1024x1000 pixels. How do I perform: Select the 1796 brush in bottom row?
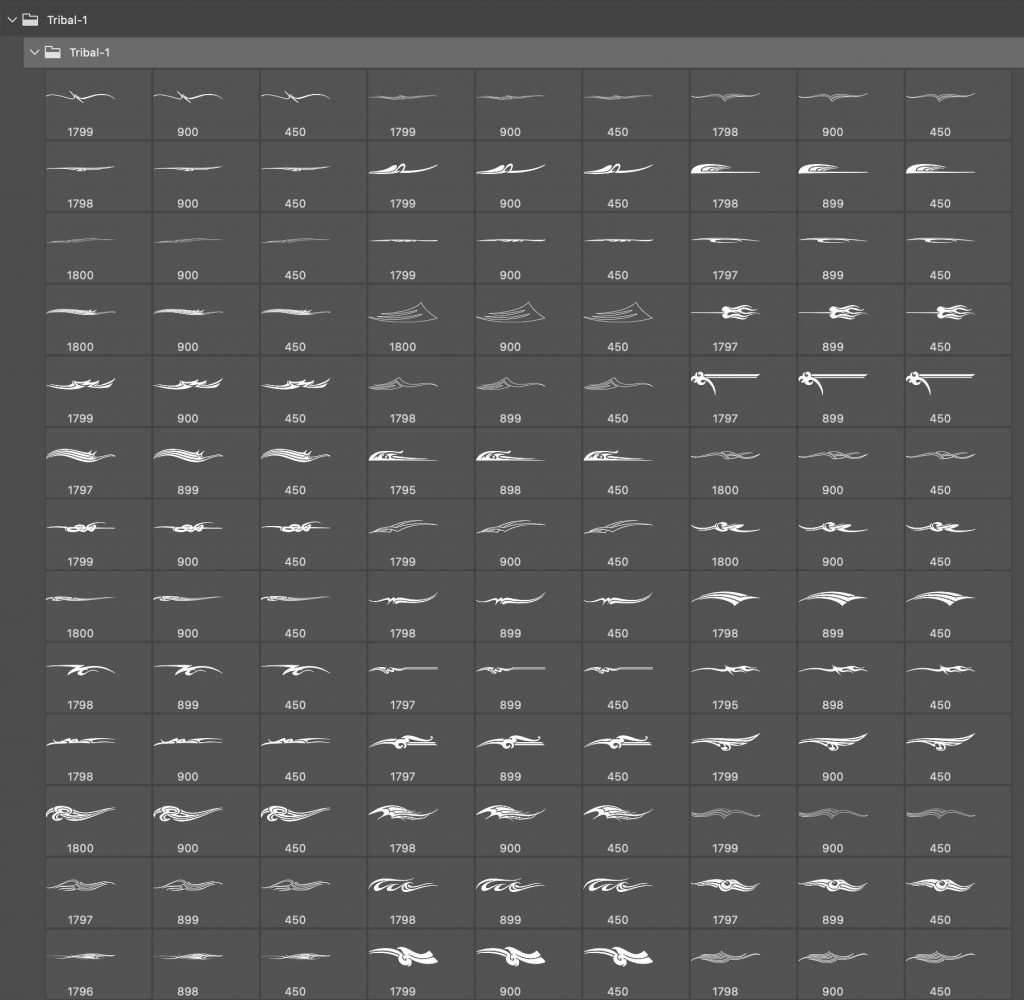tap(80, 964)
